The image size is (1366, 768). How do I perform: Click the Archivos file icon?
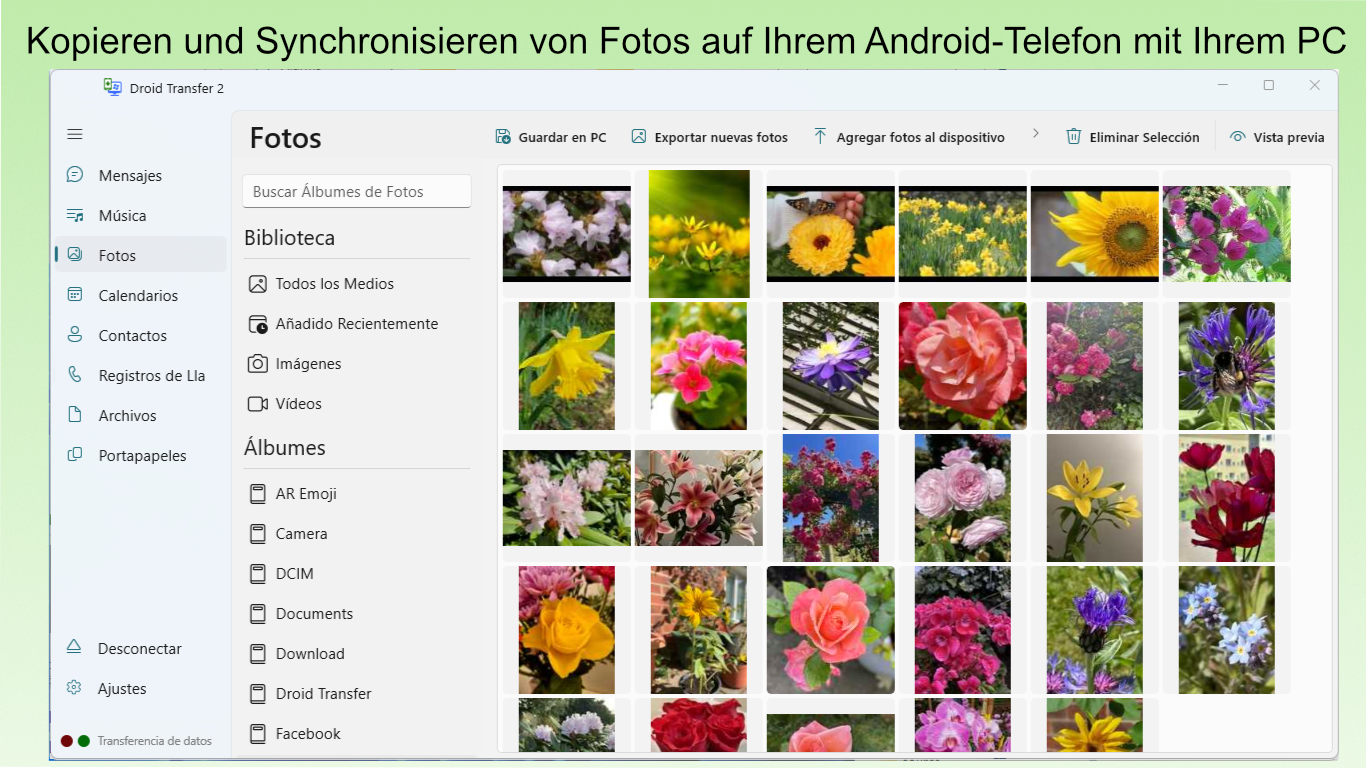coord(74,414)
